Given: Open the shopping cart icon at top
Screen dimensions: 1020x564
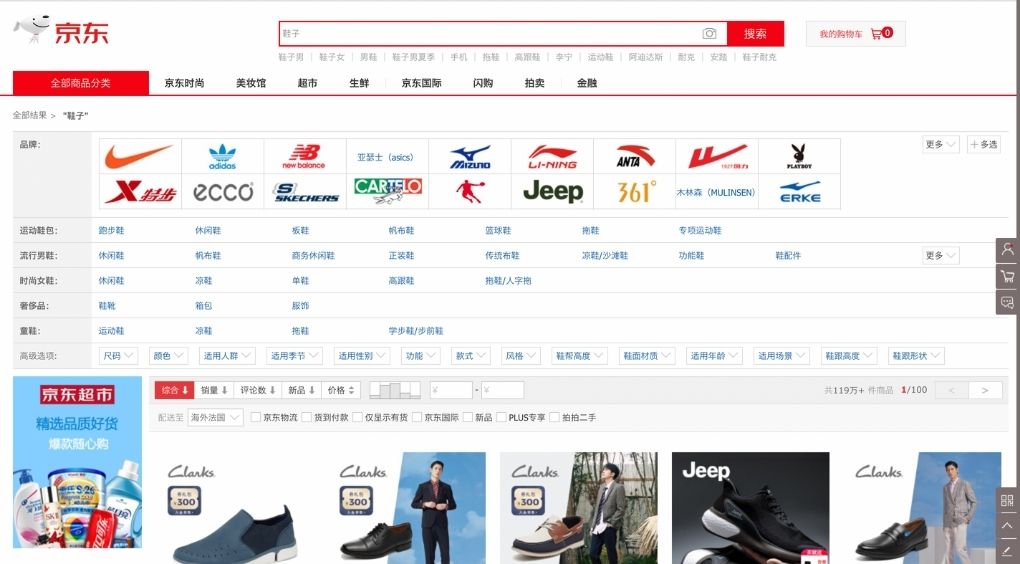Looking at the screenshot, I should tap(876, 34).
